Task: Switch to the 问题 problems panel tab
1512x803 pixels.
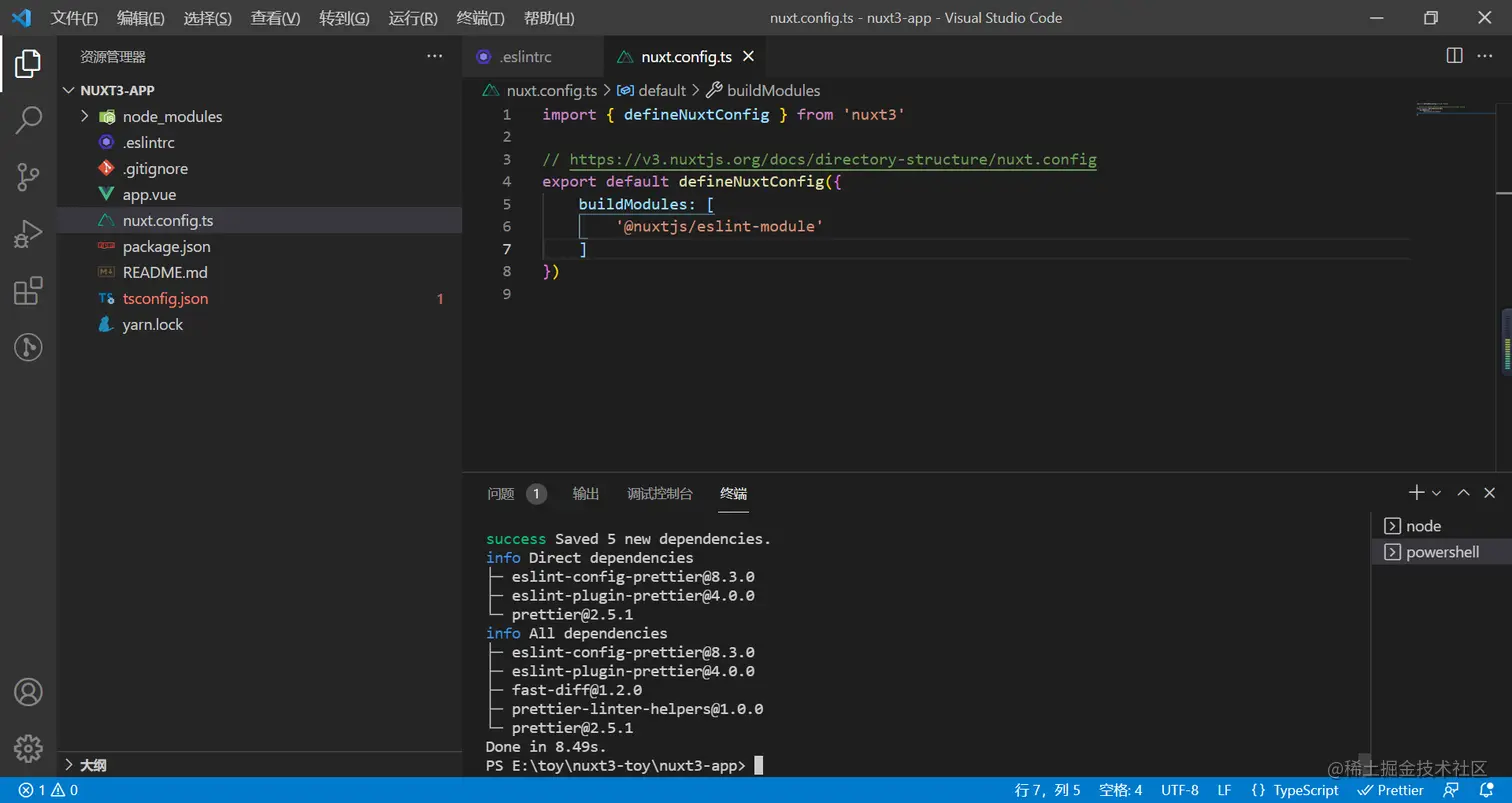Action: coord(516,493)
